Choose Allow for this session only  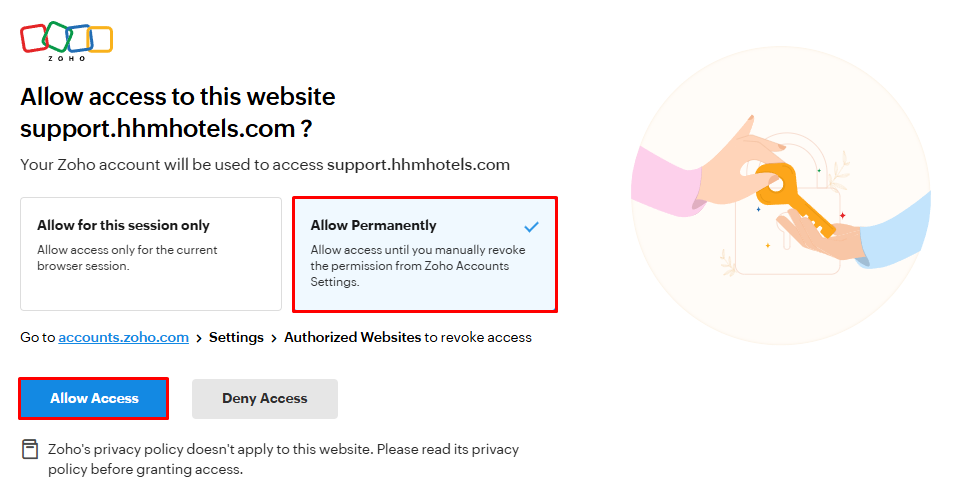pyautogui.click(x=151, y=253)
